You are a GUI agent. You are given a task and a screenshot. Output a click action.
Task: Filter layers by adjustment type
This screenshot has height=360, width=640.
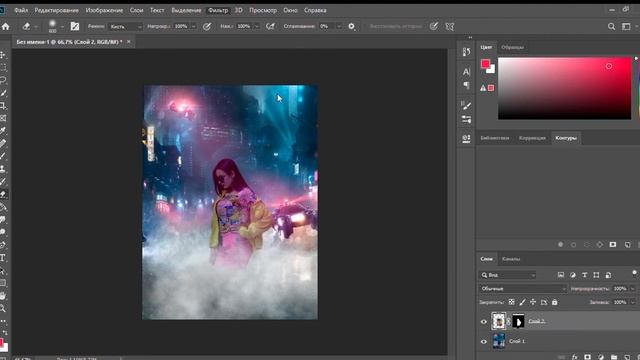(x=573, y=275)
